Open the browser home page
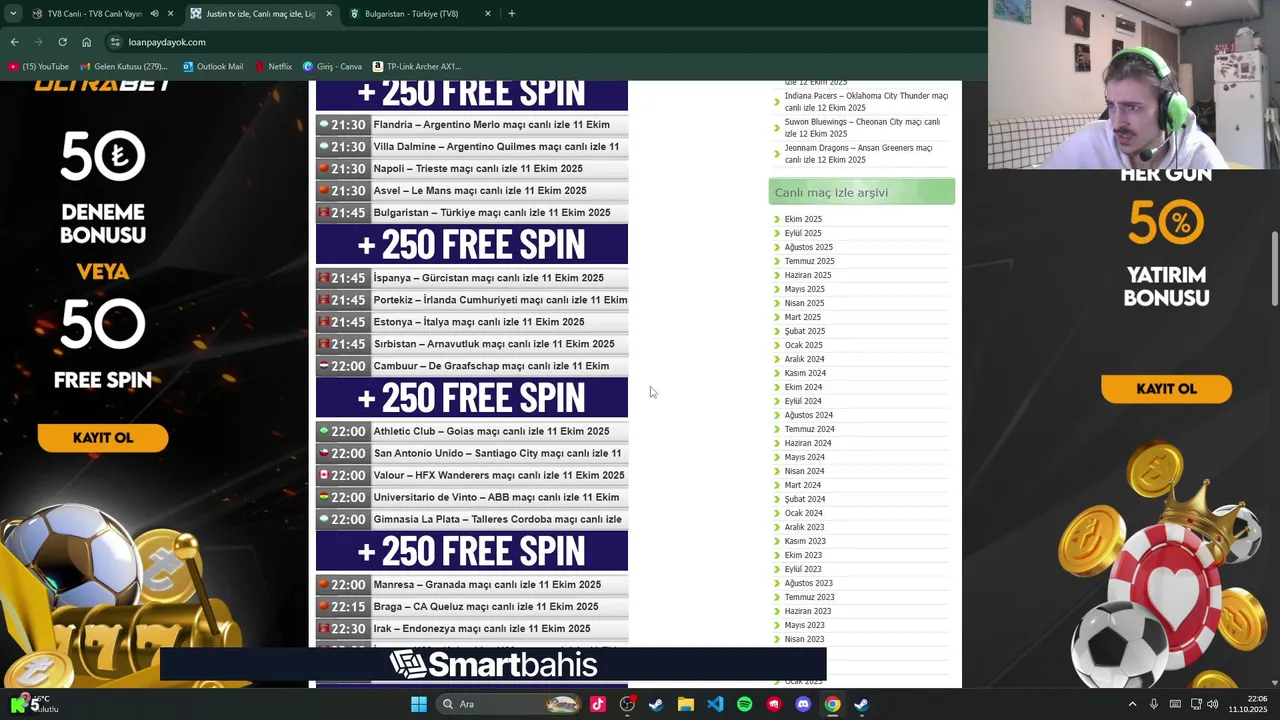Screen dimensions: 1280x720 (86, 42)
